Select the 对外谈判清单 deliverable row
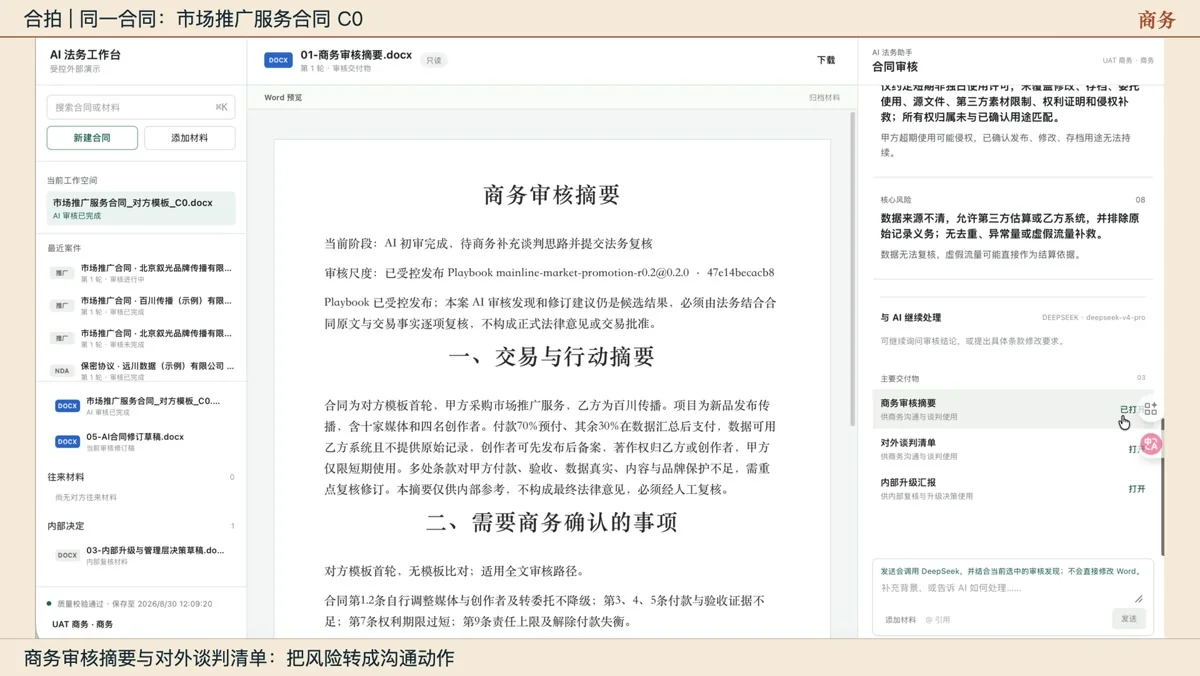 (x=1012, y=449)
